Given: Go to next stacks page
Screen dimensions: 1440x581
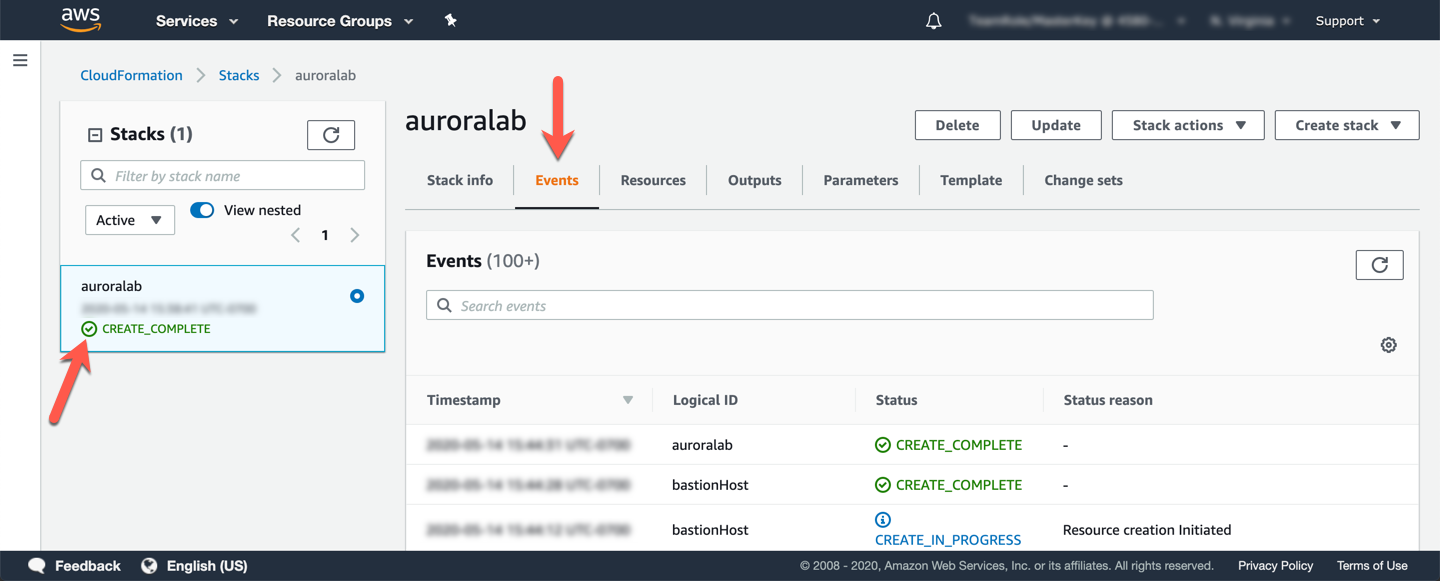Looking at the screenshot, I should 354,235.
